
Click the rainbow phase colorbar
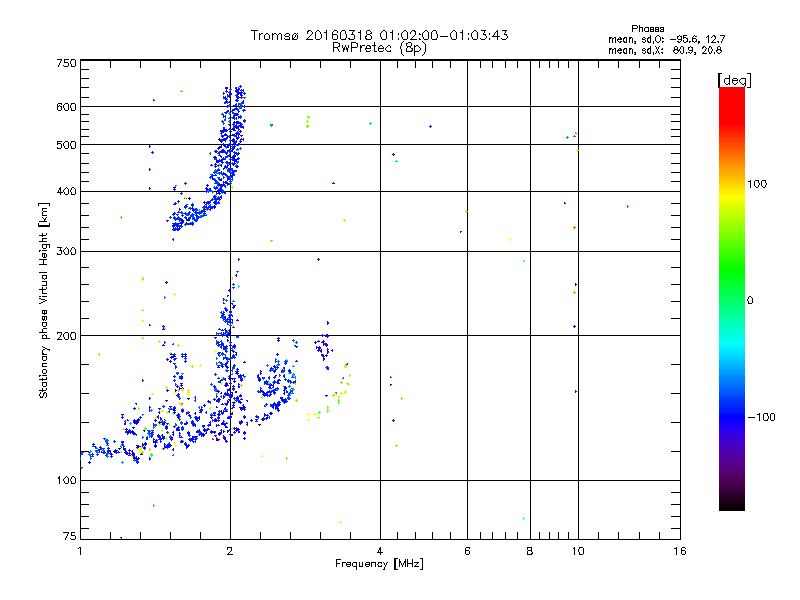[x=732, y=298]
